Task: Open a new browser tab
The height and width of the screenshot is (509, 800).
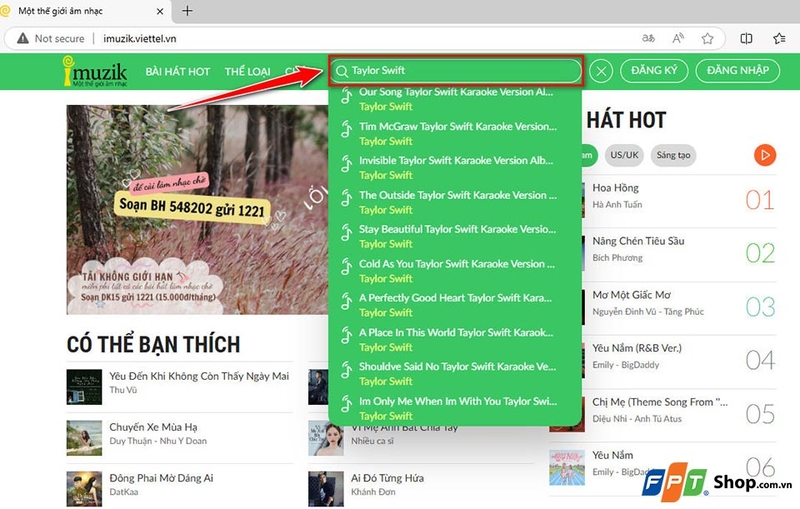Action: (x=187, y=11)
